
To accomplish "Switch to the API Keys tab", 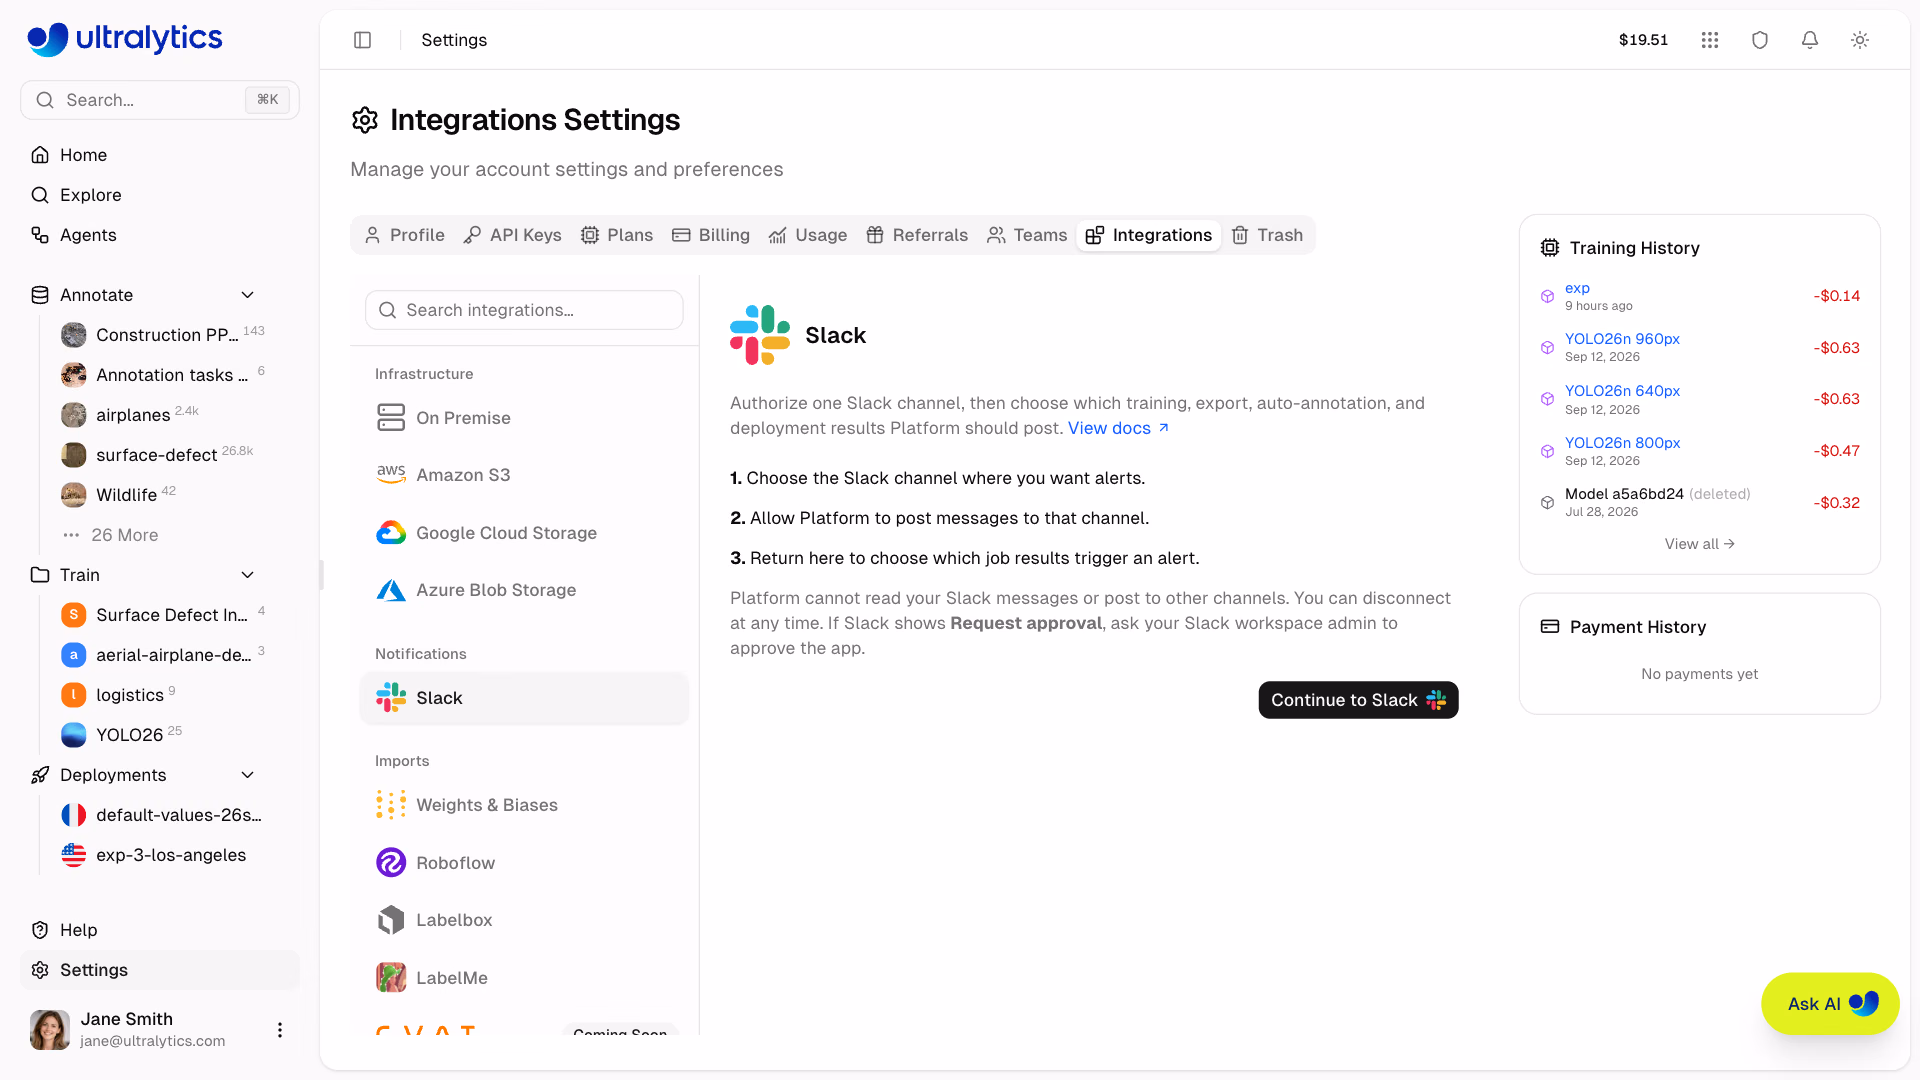I will click(x=513, y=235).
